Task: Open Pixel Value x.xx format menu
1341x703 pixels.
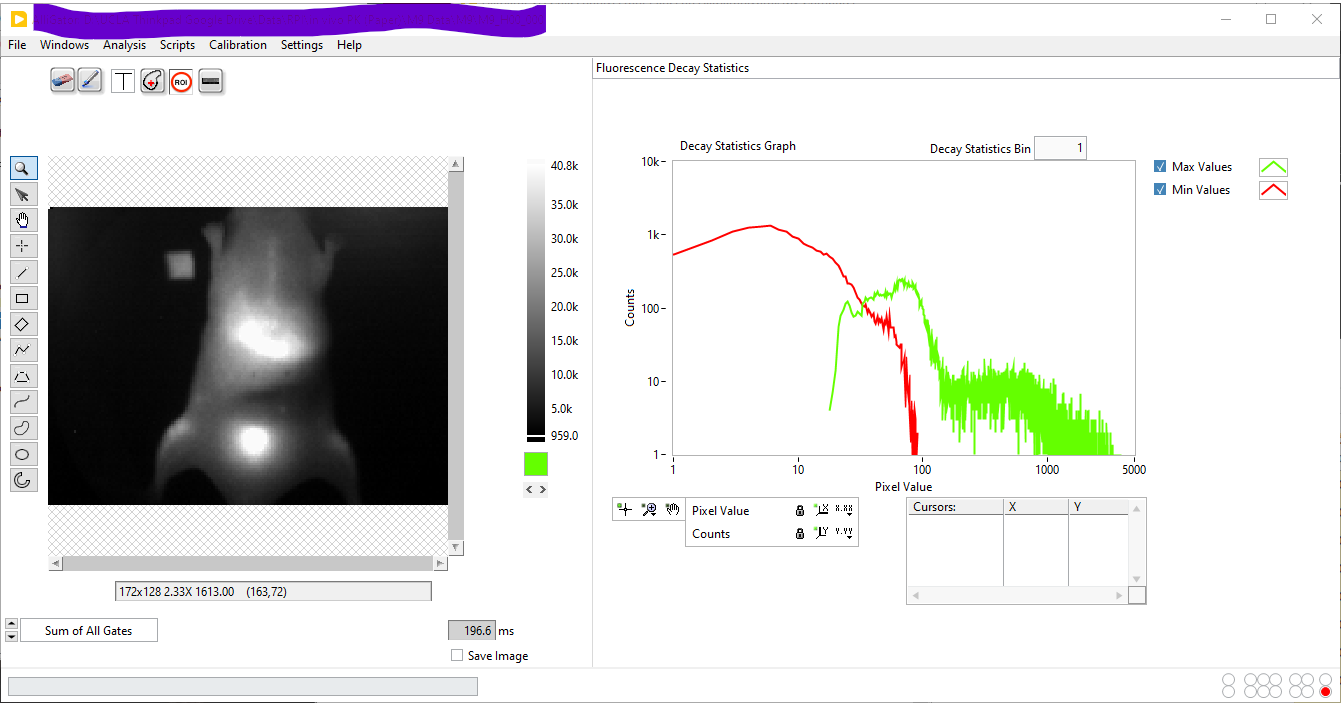Action: click(844, 511)
